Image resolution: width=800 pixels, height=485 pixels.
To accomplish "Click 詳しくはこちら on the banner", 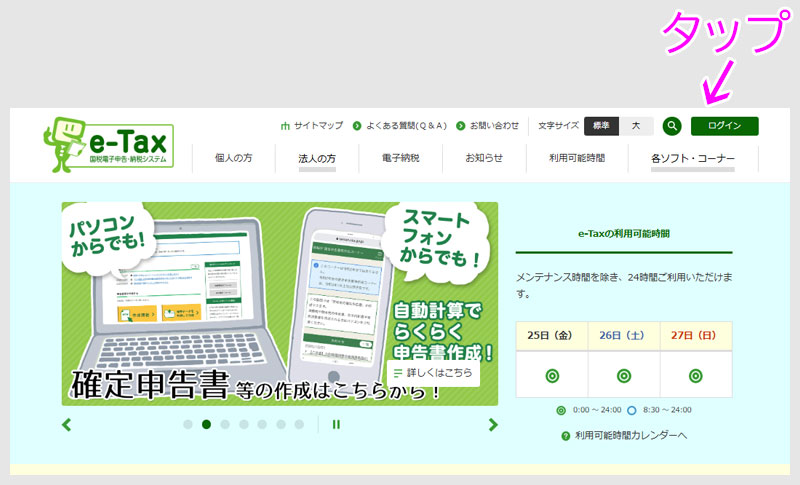I will tap(433, 373).
